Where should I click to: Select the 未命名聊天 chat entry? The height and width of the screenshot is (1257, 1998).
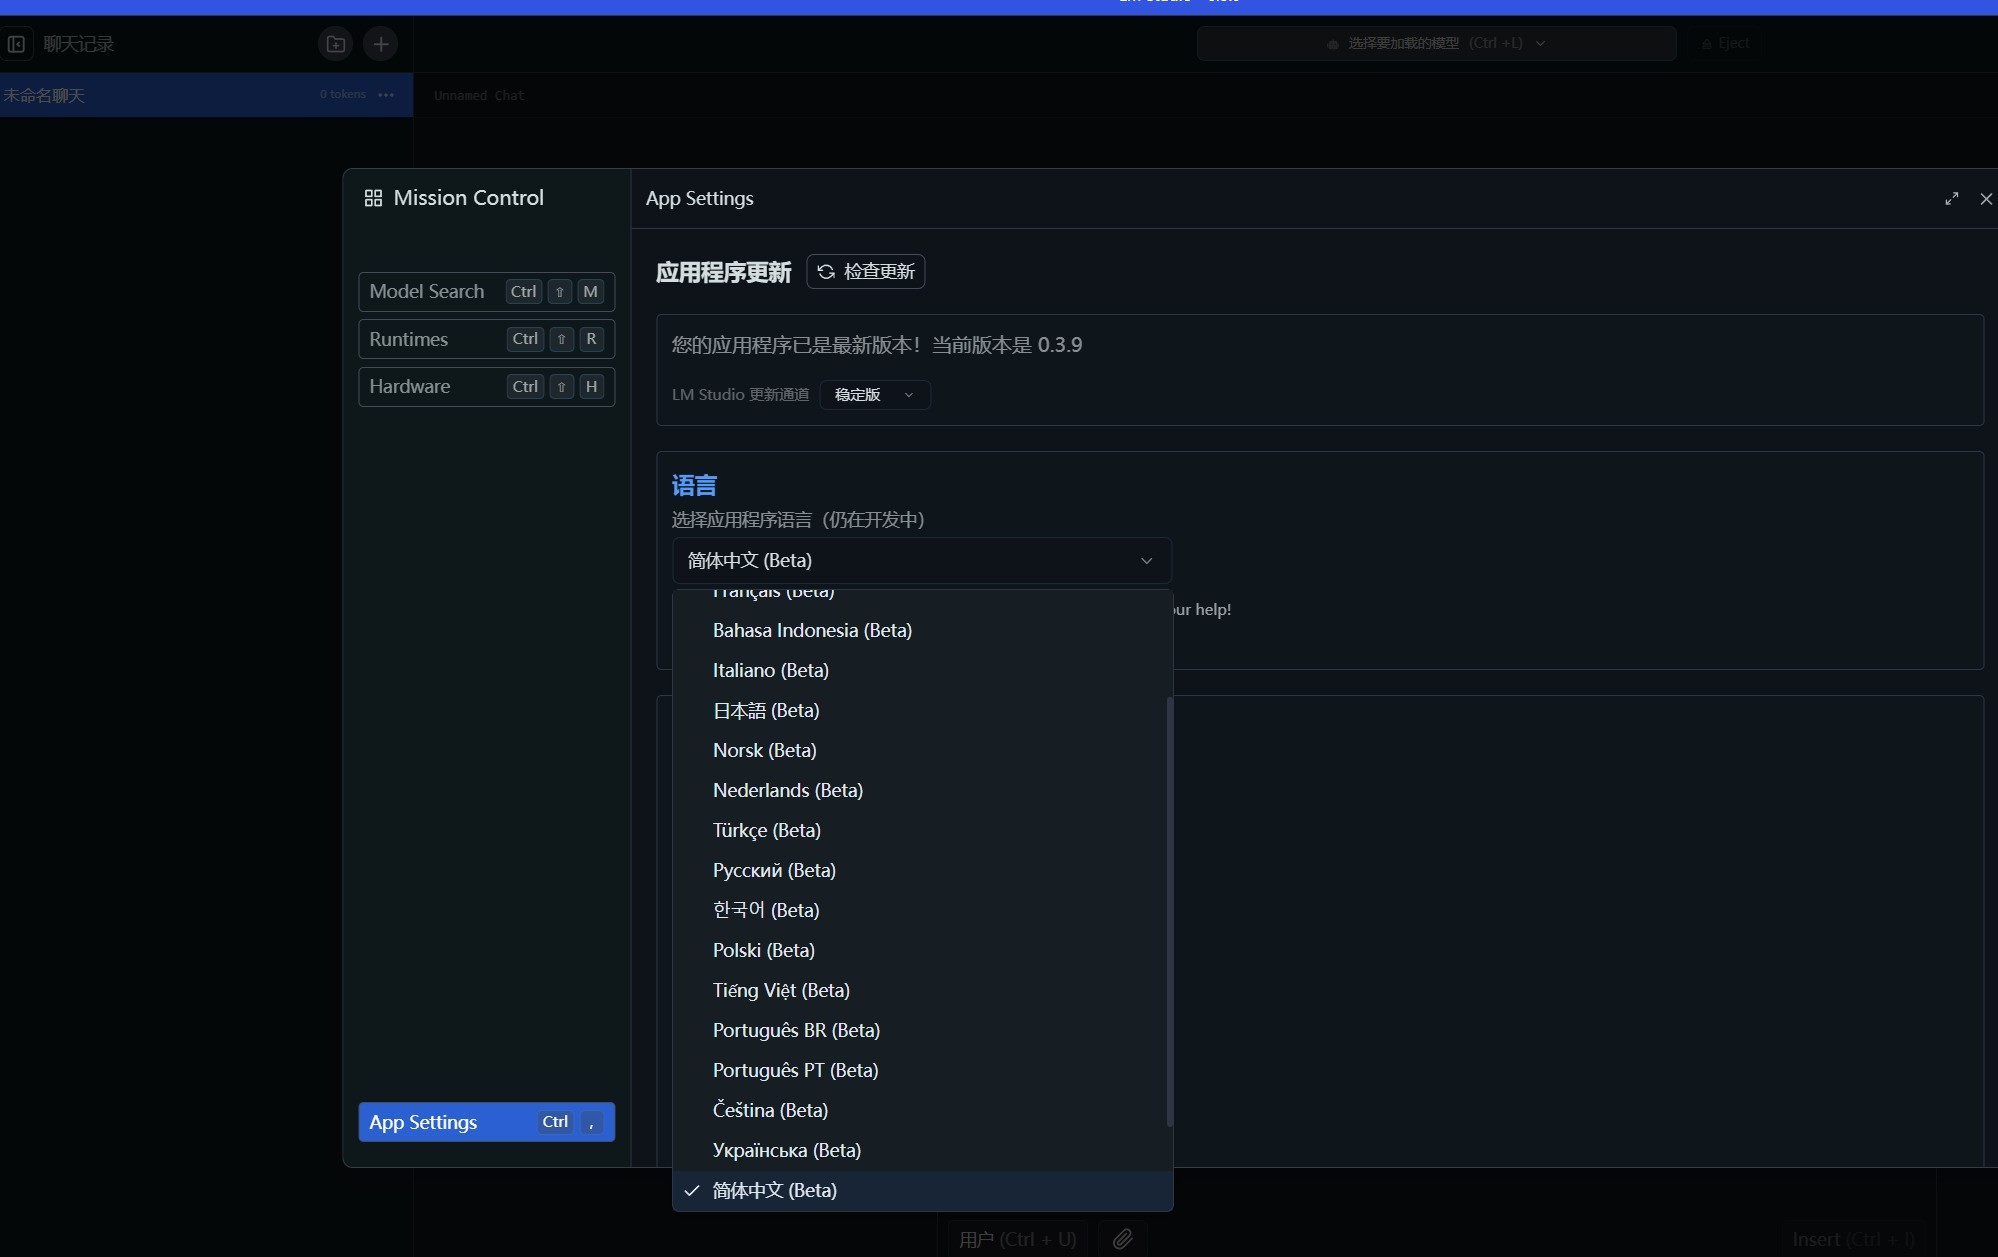click(x=206, y=95)
